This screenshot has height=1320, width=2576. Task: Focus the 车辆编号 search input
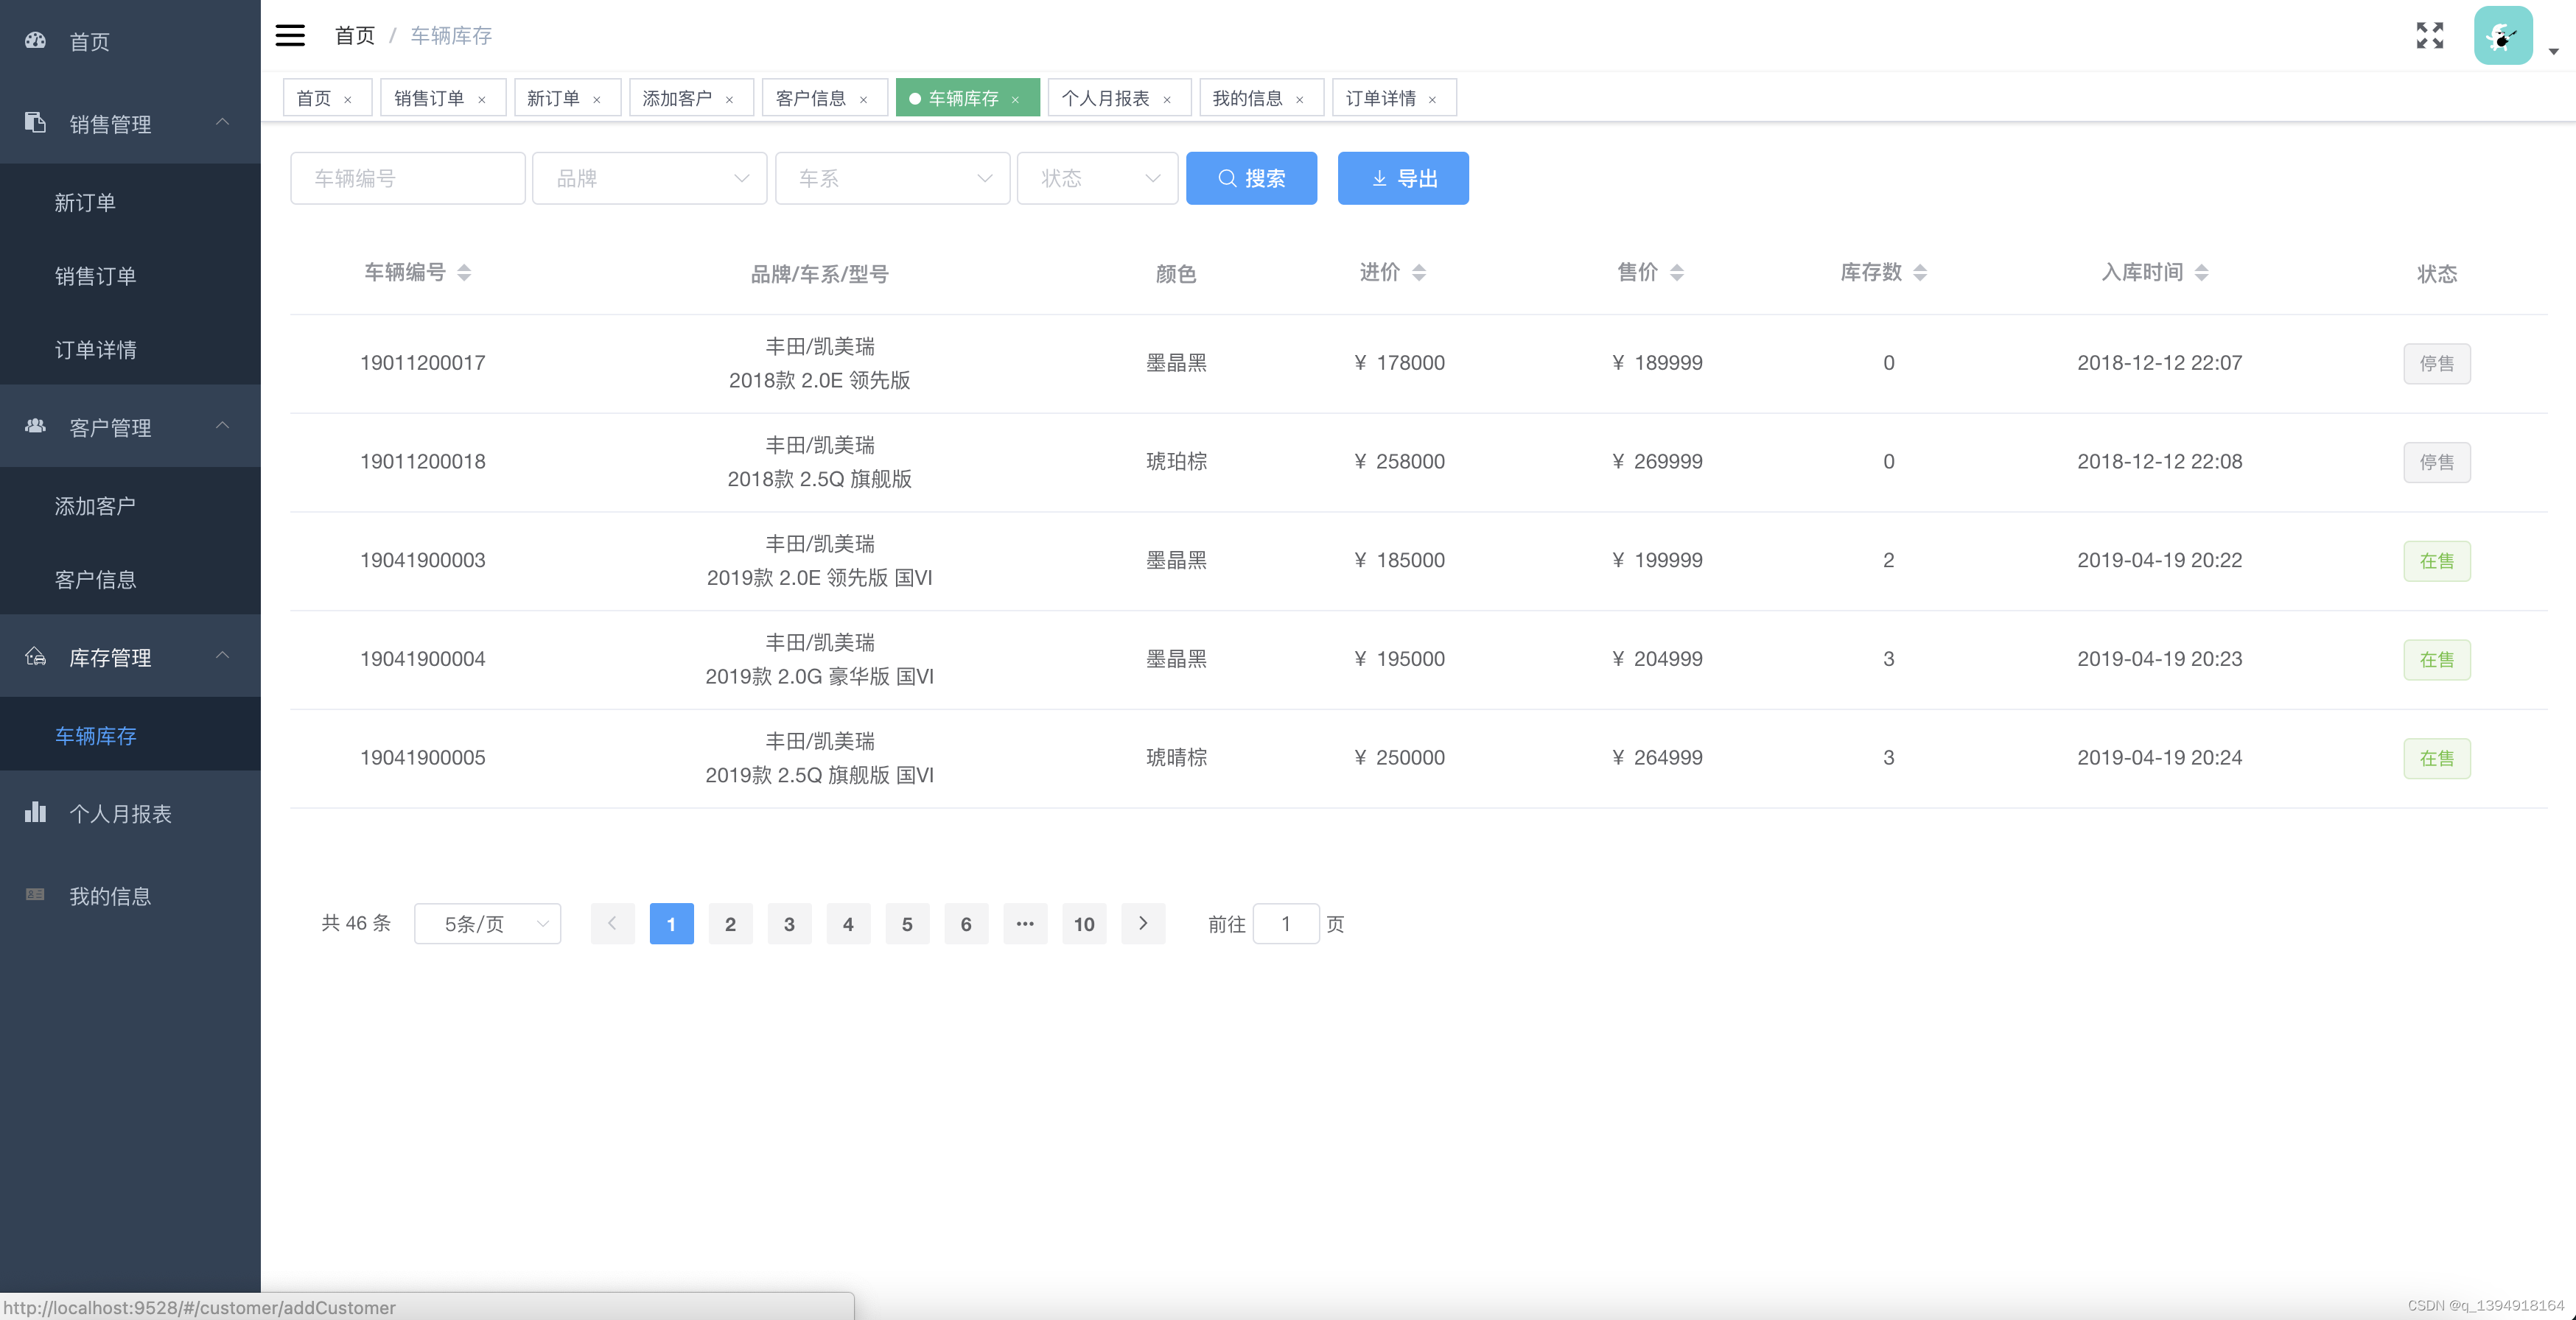tap(407, 178)
